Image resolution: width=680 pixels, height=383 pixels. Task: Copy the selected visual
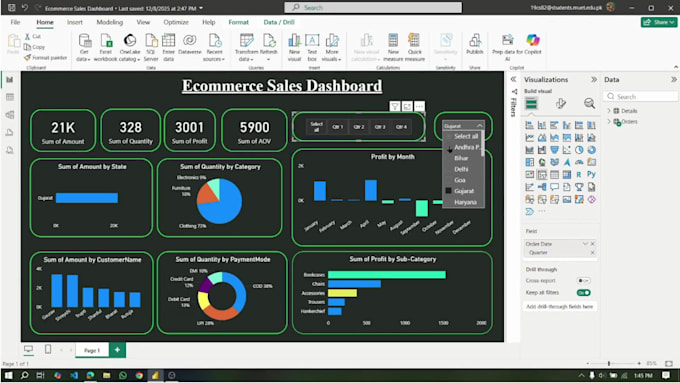click(34, 47)
